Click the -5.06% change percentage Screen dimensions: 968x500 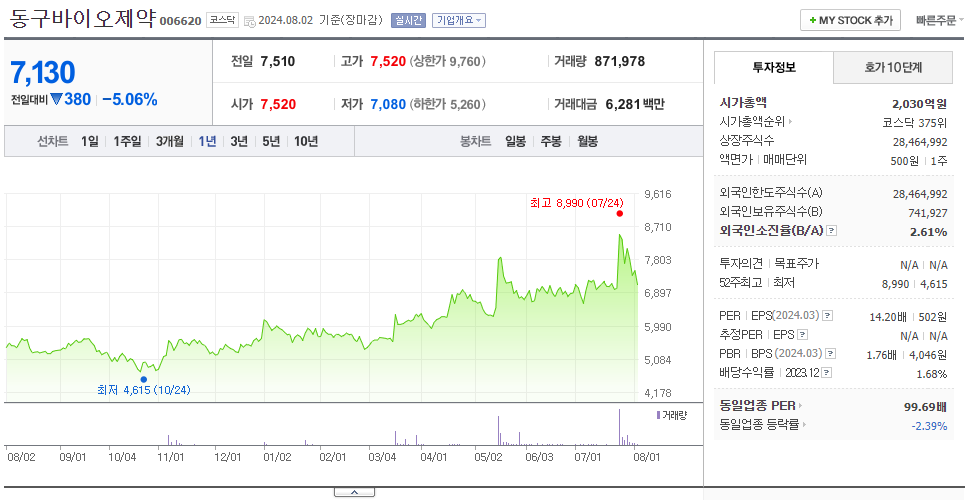pos(130,99)
